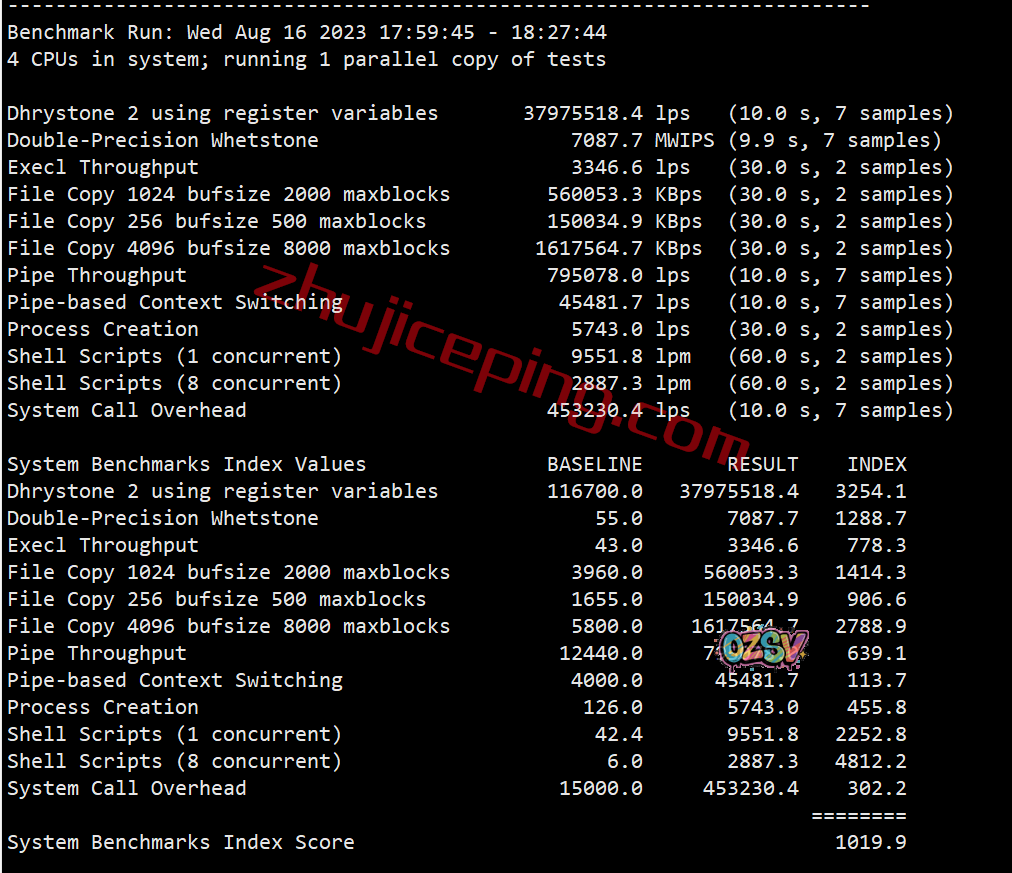Click the Benchmark Run date line
The width and height of the screenshot is (1012, 873).
click(307, 32)
